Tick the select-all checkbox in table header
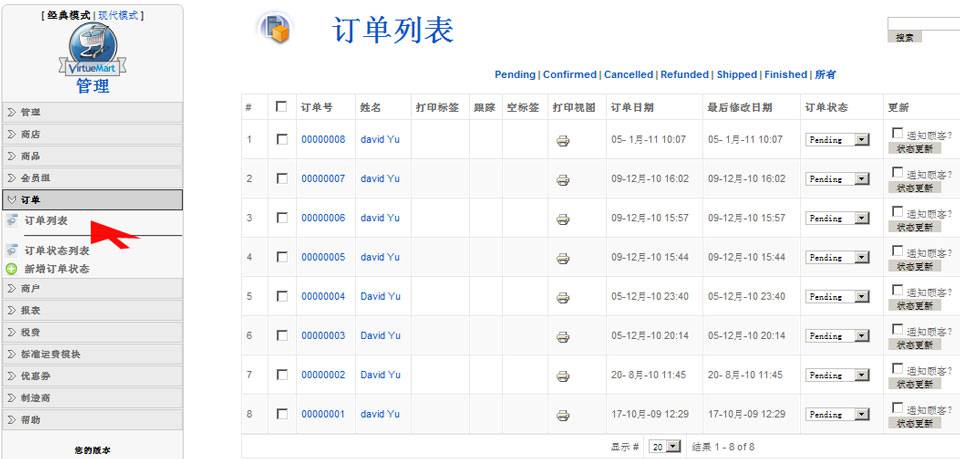This screenshot has height=459, width=960. [282, 106]
